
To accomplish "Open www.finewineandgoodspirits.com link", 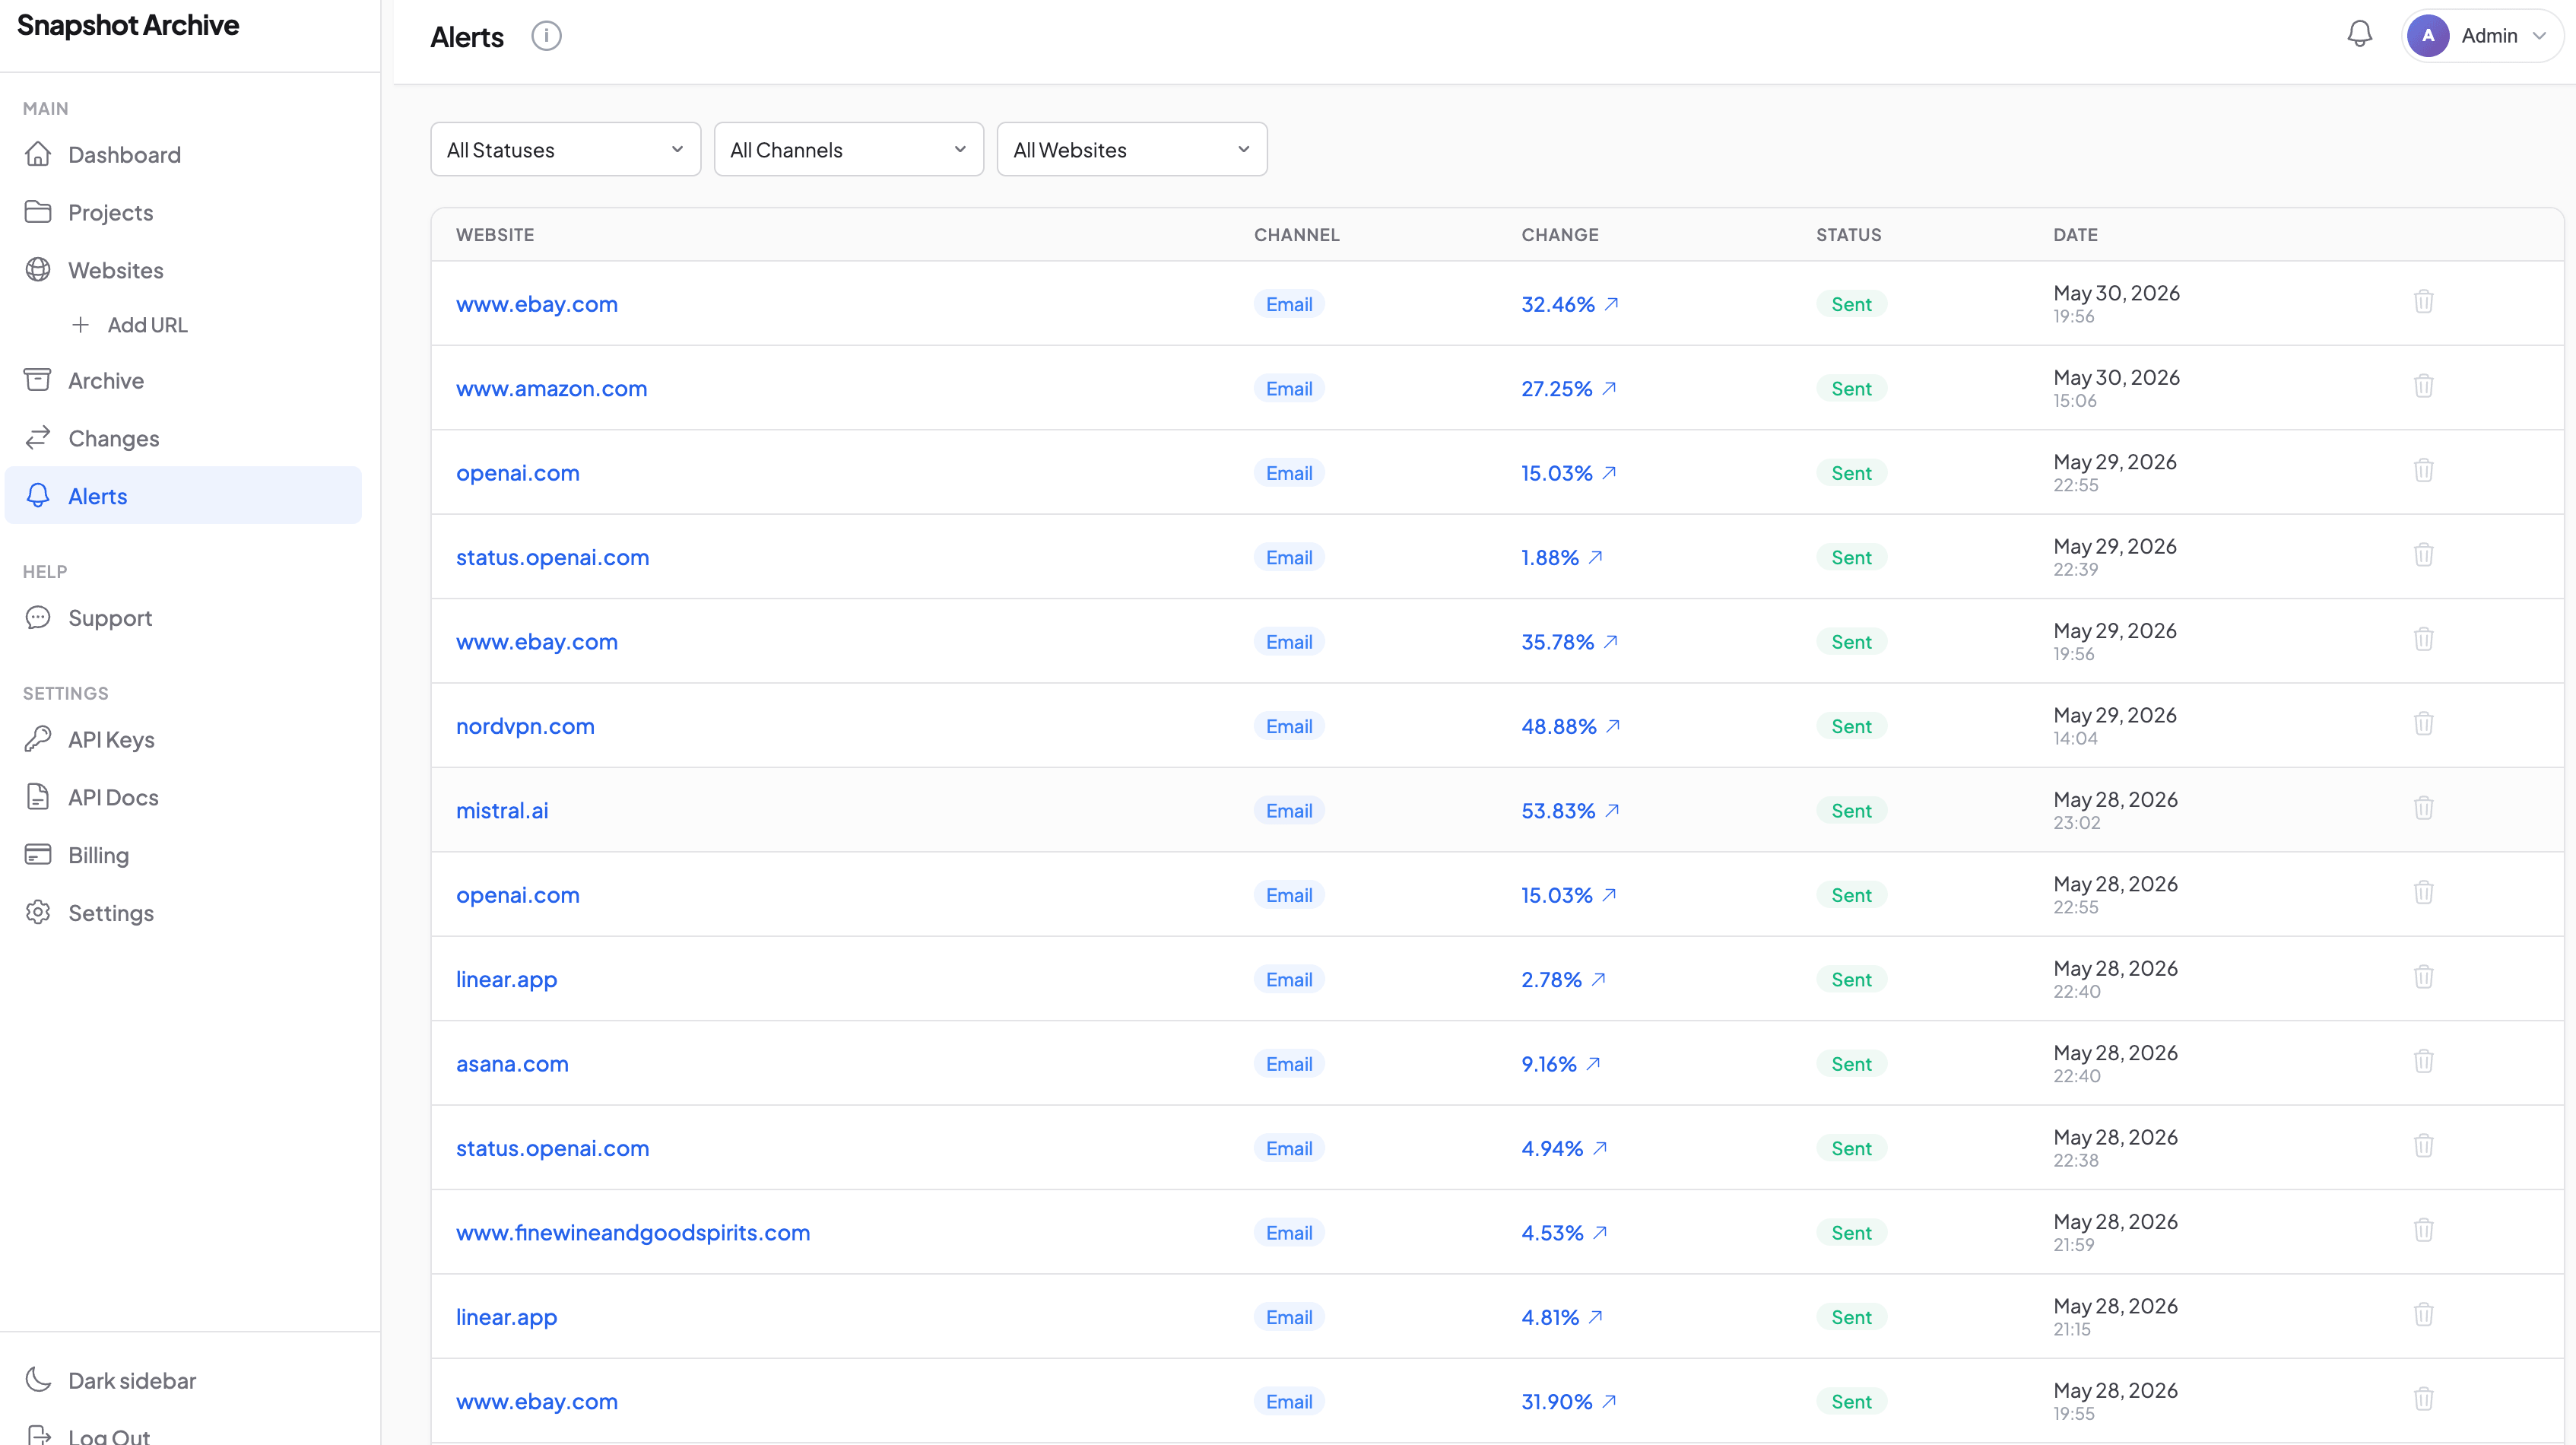I will tap(633, 1233).
